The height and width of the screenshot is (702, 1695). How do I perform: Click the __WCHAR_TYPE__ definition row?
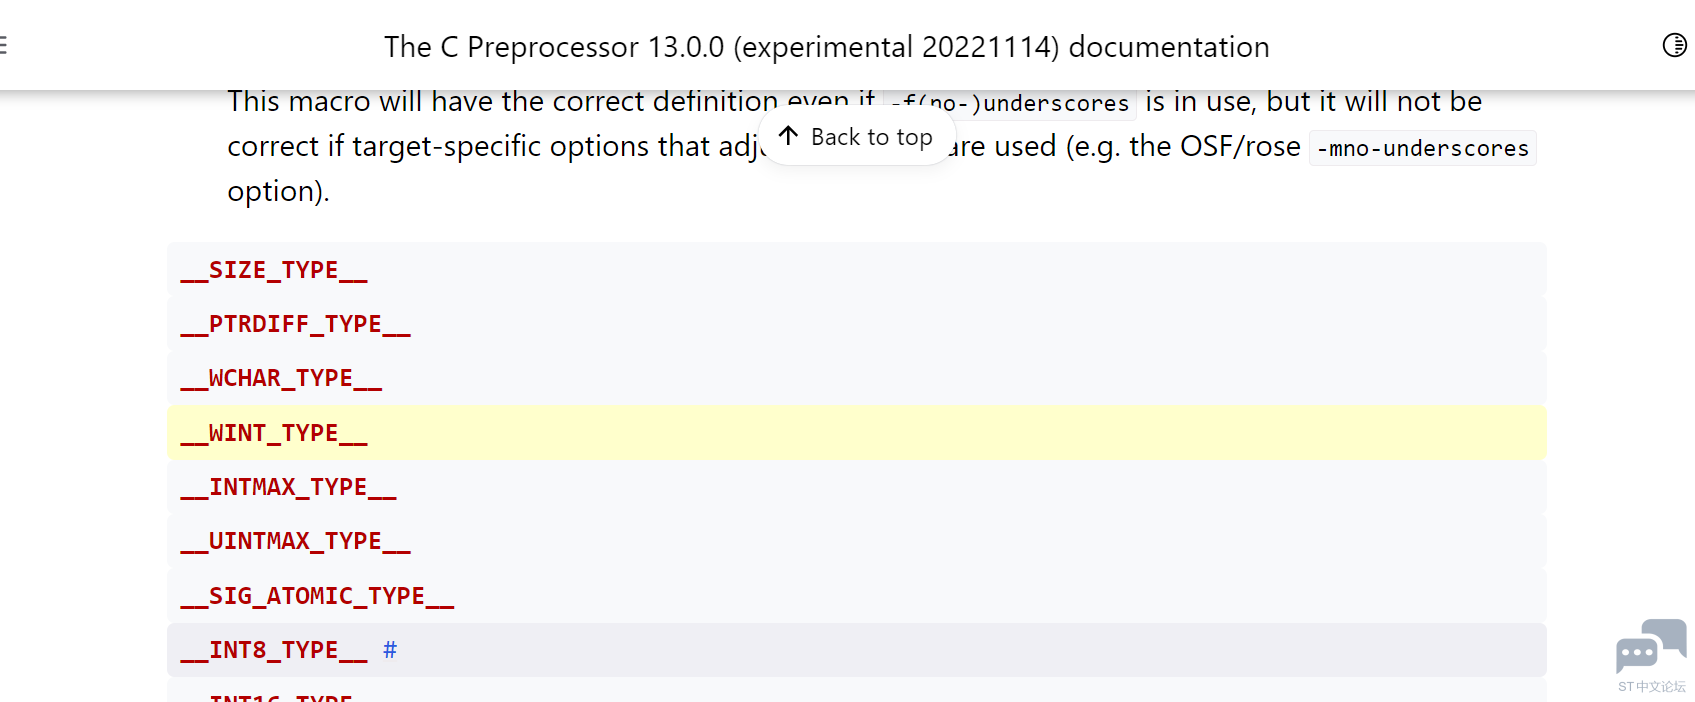pos(857,378)
